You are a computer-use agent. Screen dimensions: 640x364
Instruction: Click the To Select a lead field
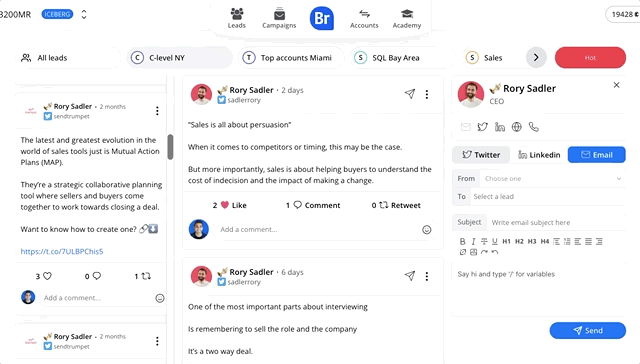point(548,197)
